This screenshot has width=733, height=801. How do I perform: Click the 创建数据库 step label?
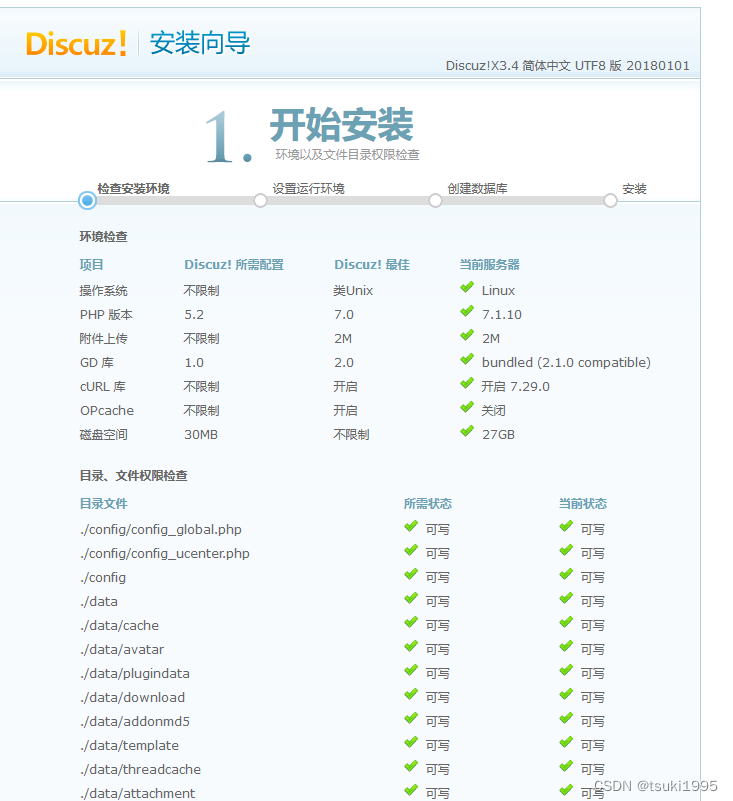pyautogui.click(x=478, y=189)
